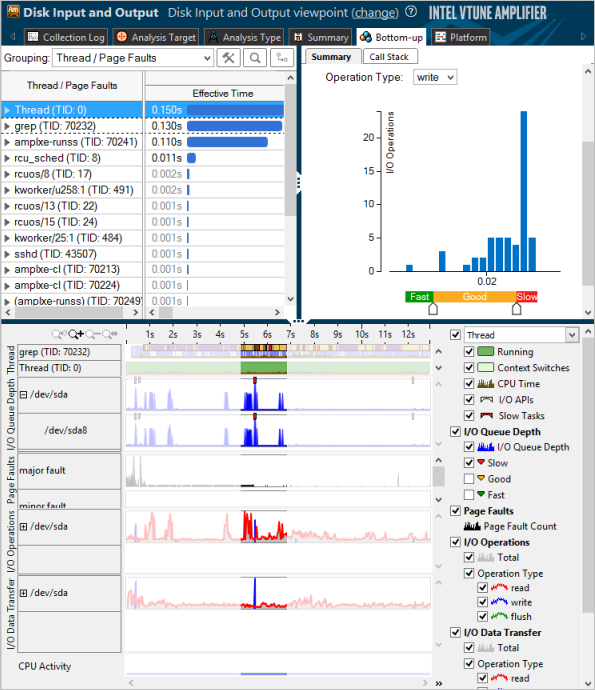Click the VTune Amplifier application logo icon

point(13,12)
